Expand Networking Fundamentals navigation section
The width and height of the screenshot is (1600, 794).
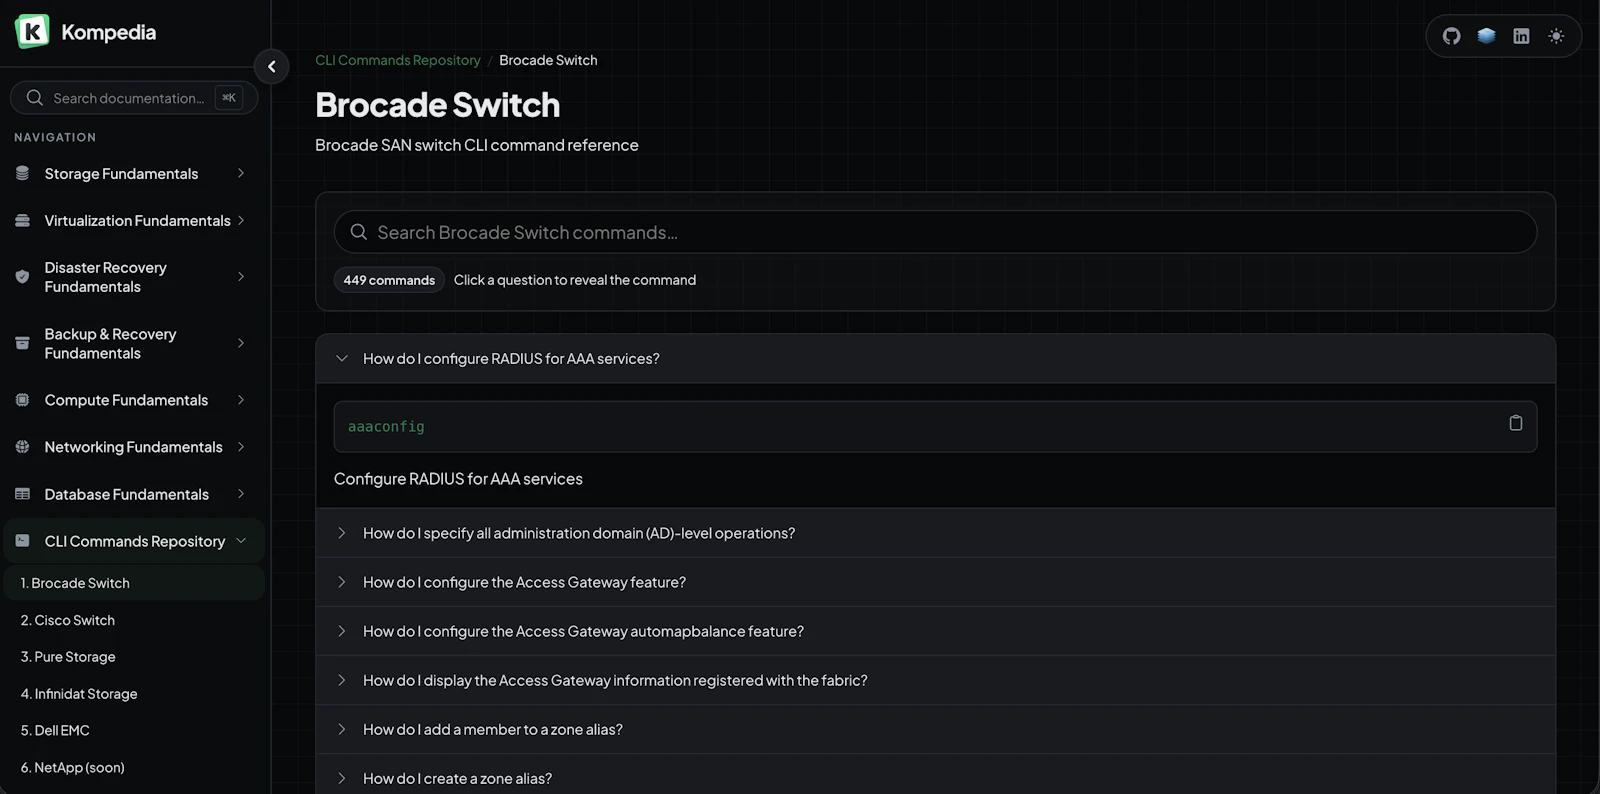(x=133, y=447)
